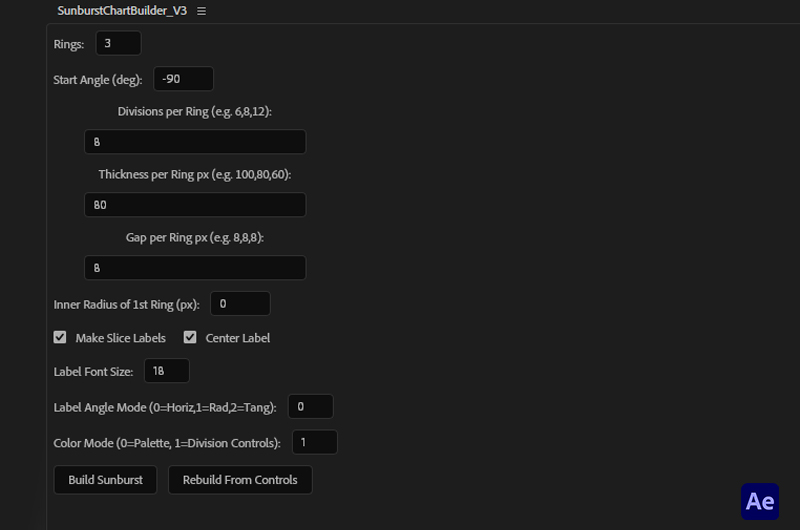Click the Start Angle (deg) label text
Image resolution: width=800 pixels, height=530 pixels.
(x=98, y=79)
